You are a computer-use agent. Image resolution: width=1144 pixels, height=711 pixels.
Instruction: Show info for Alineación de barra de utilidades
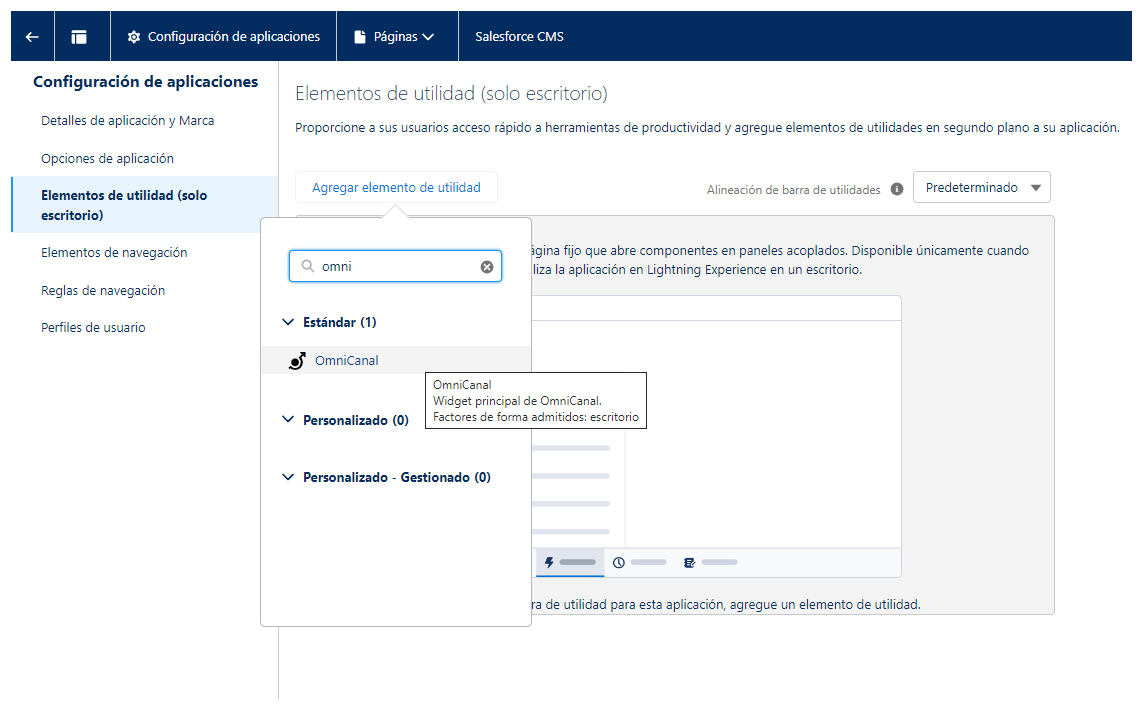pos(897,189)
